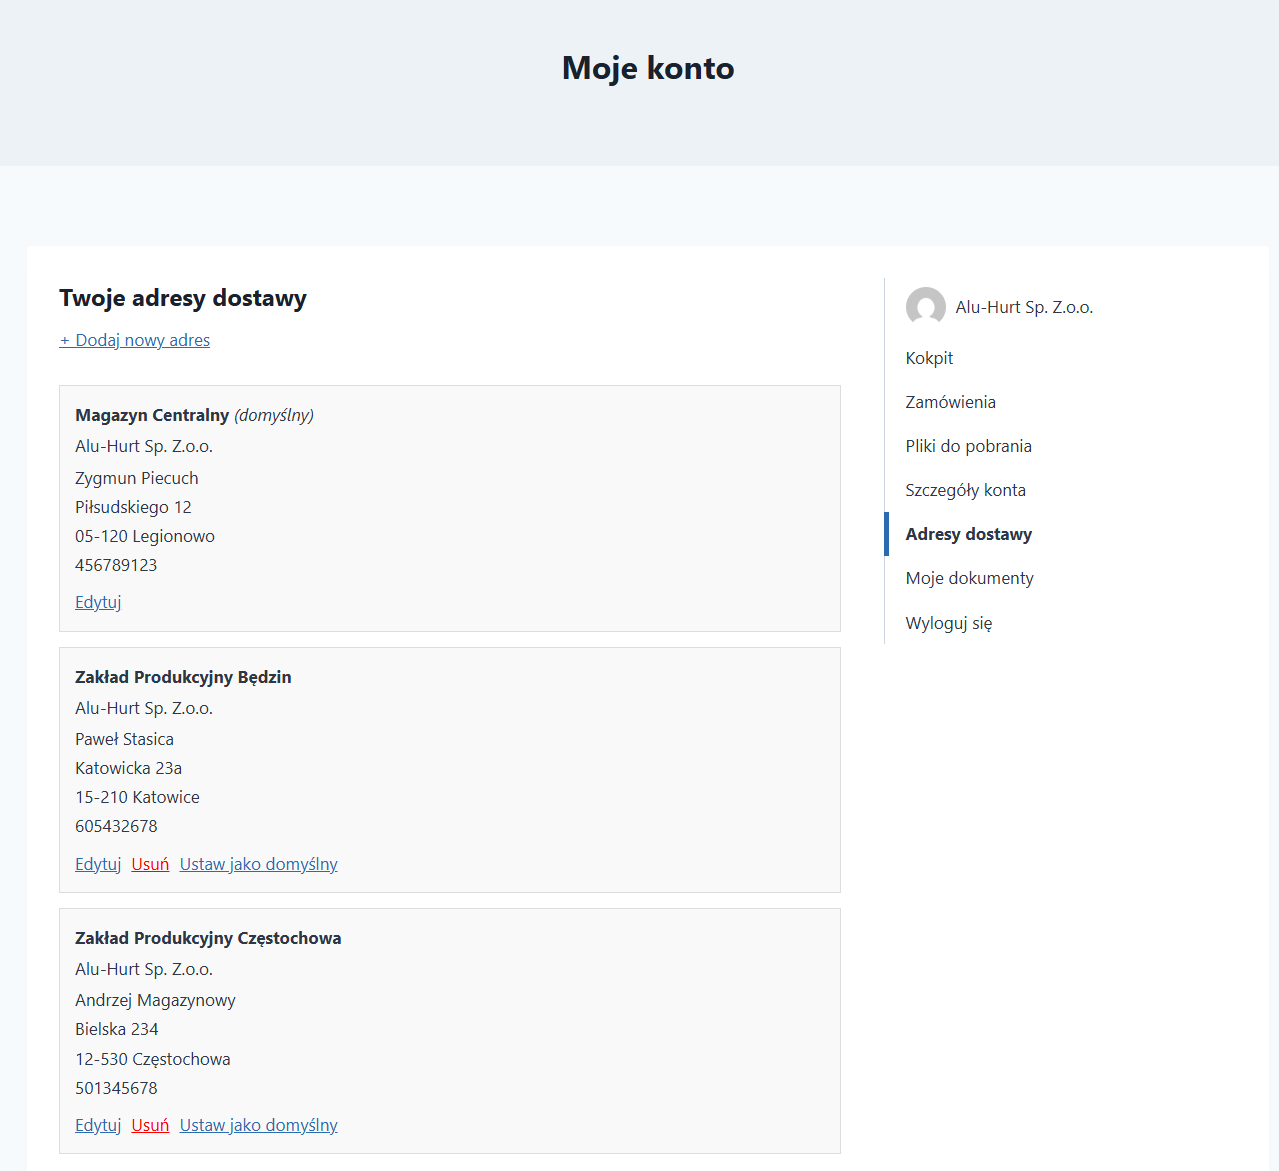
Task: Delete the Zakład Produkcyjny Będzin address
Action: pyautogui.click(x=150, y=864)
